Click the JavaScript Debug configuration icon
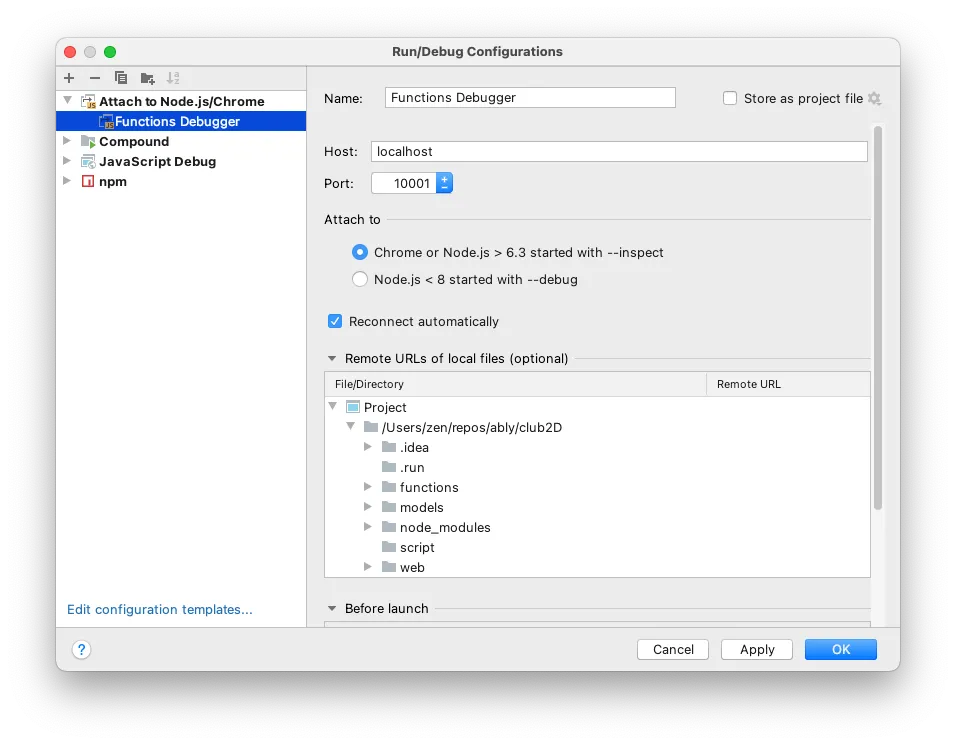Image resolution: width=956 pixels, height=745 pixels. 88,162
